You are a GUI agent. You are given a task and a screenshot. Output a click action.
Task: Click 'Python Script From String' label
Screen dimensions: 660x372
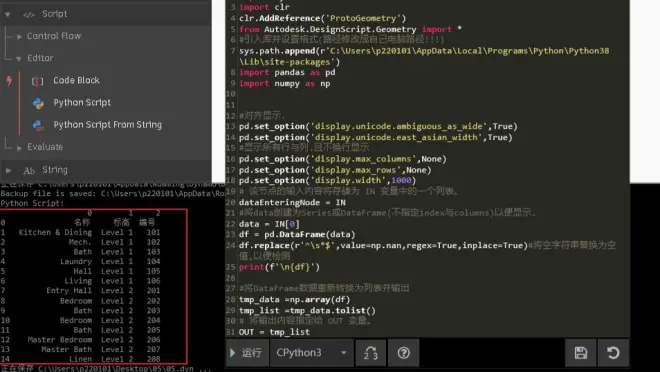point(108,125)
